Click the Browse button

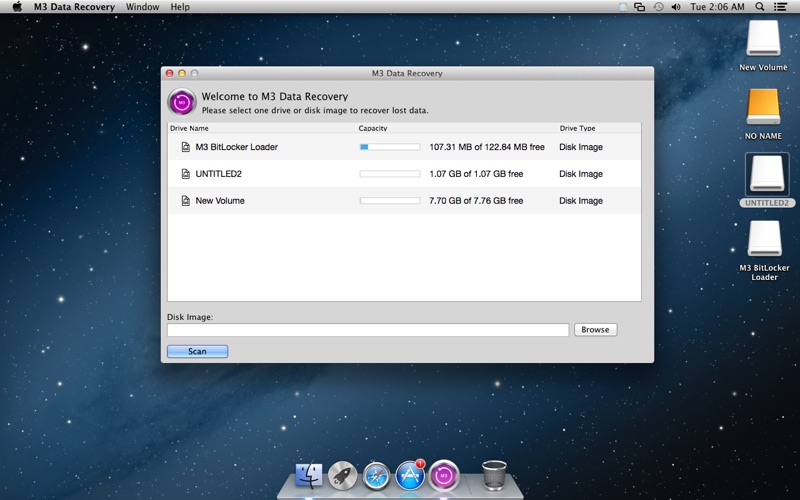595,330
